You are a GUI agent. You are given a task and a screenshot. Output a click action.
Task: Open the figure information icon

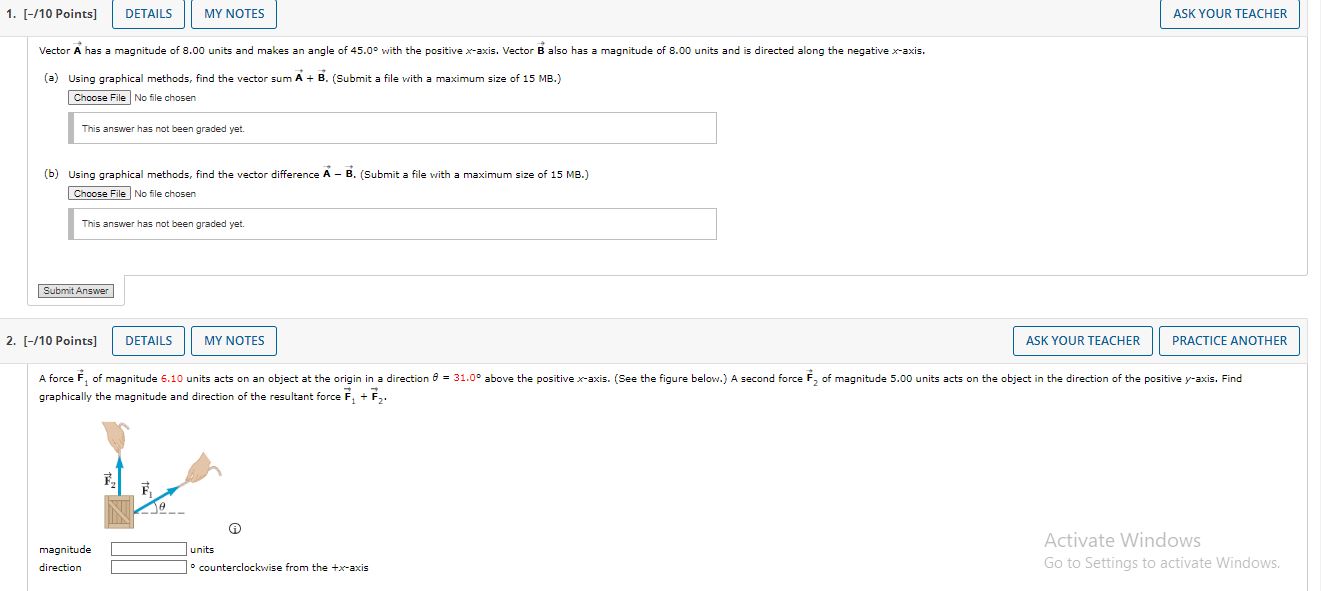coord(235,528)
